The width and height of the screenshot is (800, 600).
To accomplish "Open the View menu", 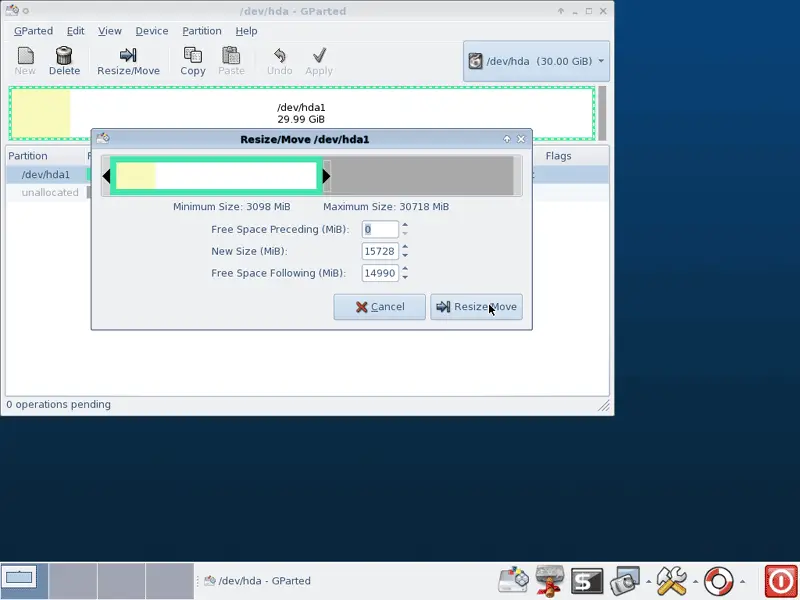I will pos(110,31).
